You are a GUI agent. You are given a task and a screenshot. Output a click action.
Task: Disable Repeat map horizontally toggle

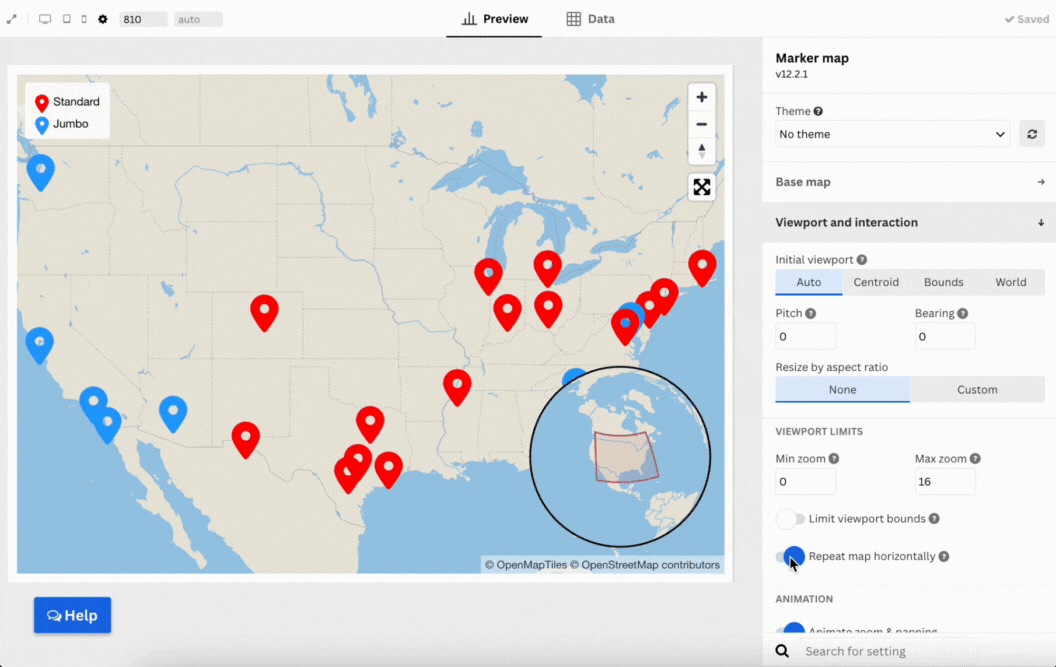[x=790, y=556]
